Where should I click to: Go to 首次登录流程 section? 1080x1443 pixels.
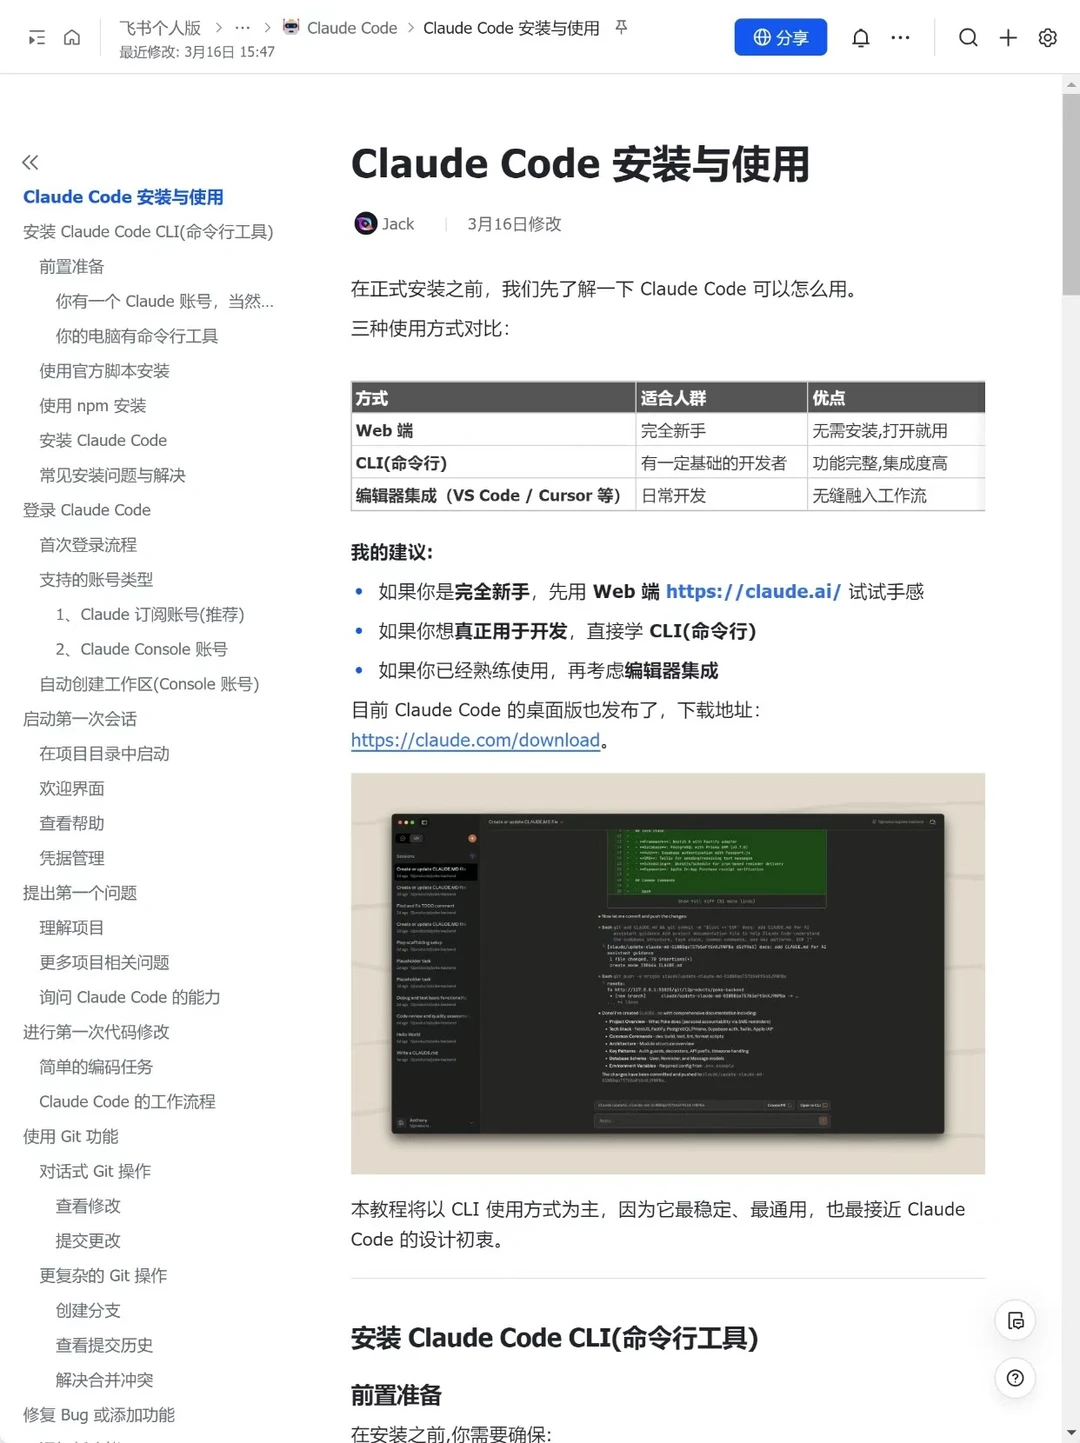(88, 545)
